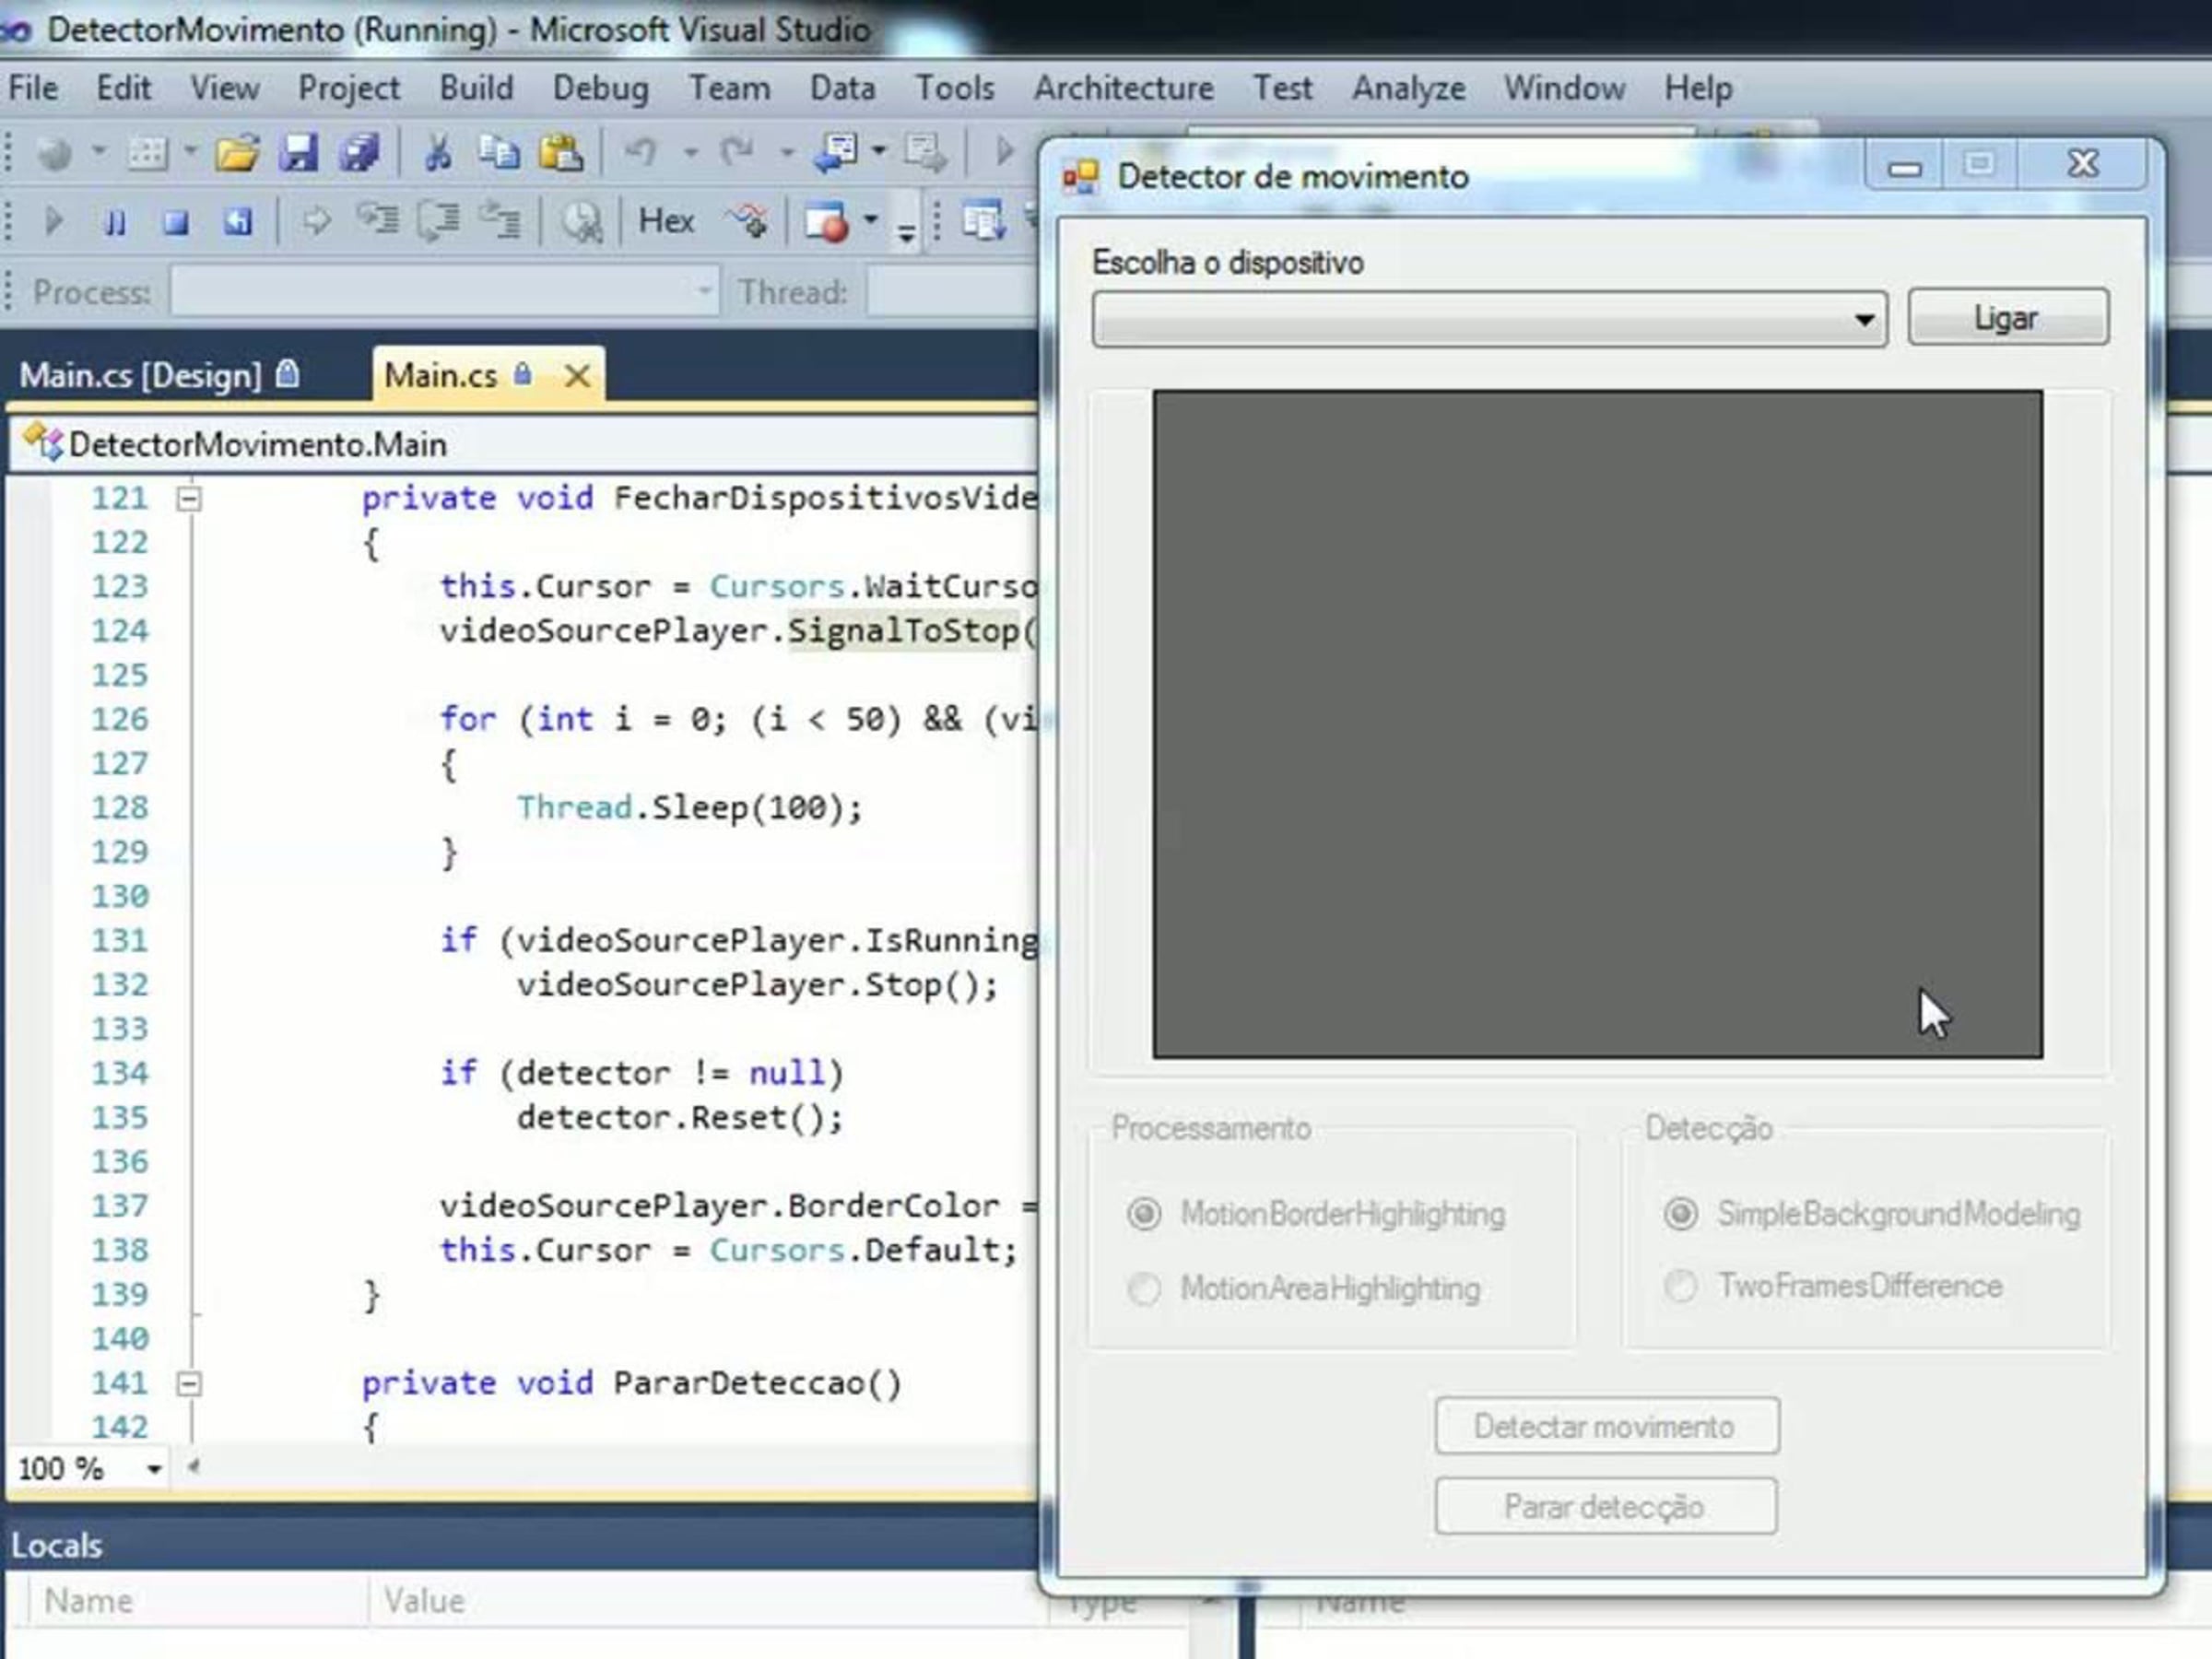
Task: Select SimpleBackgroundModeling radio option
Action: point(1681,1214)
